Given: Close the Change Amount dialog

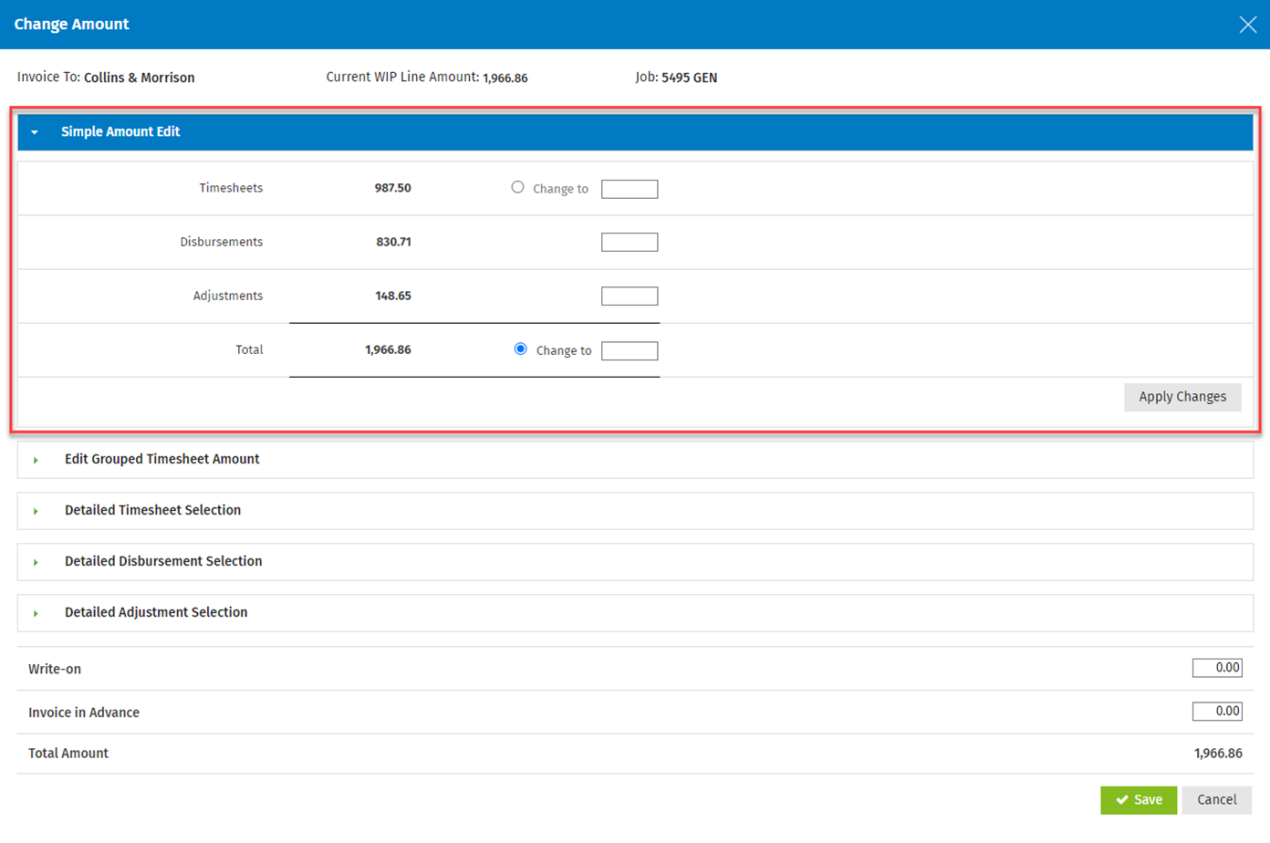Looking at the screenshot, I should (1247, 24).
